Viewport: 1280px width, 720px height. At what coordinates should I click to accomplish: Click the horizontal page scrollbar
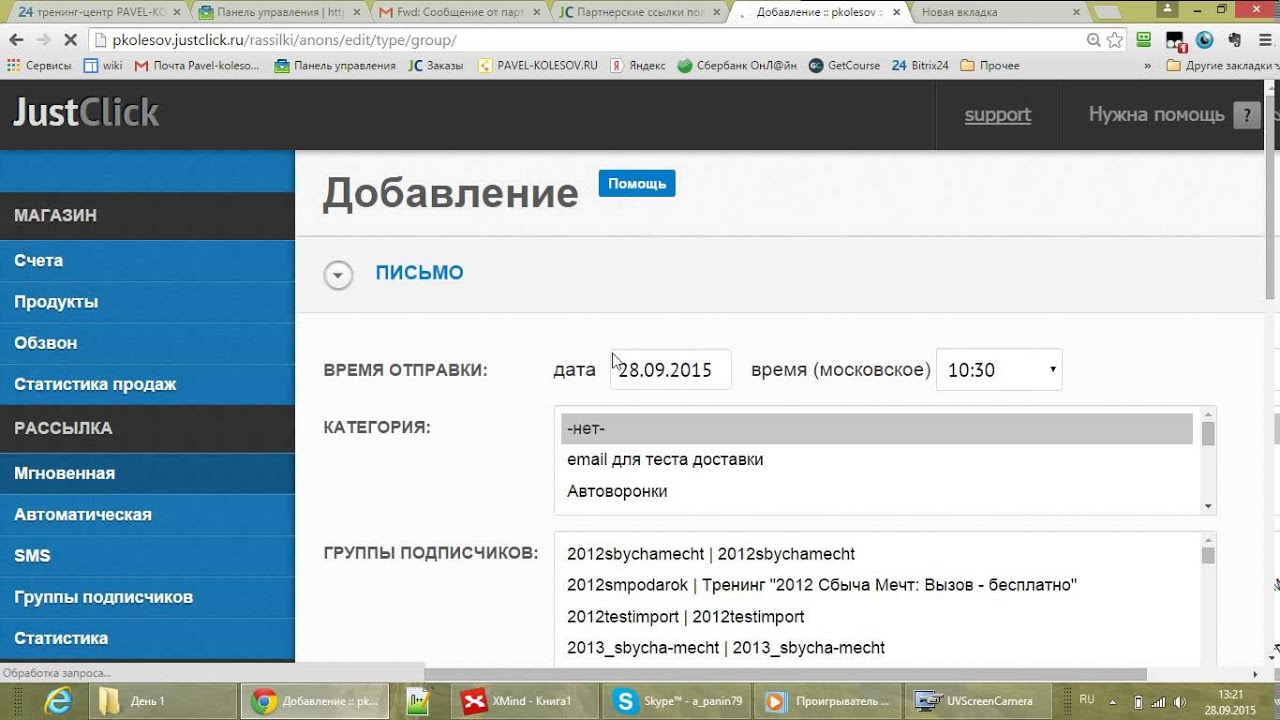[785, 674]
